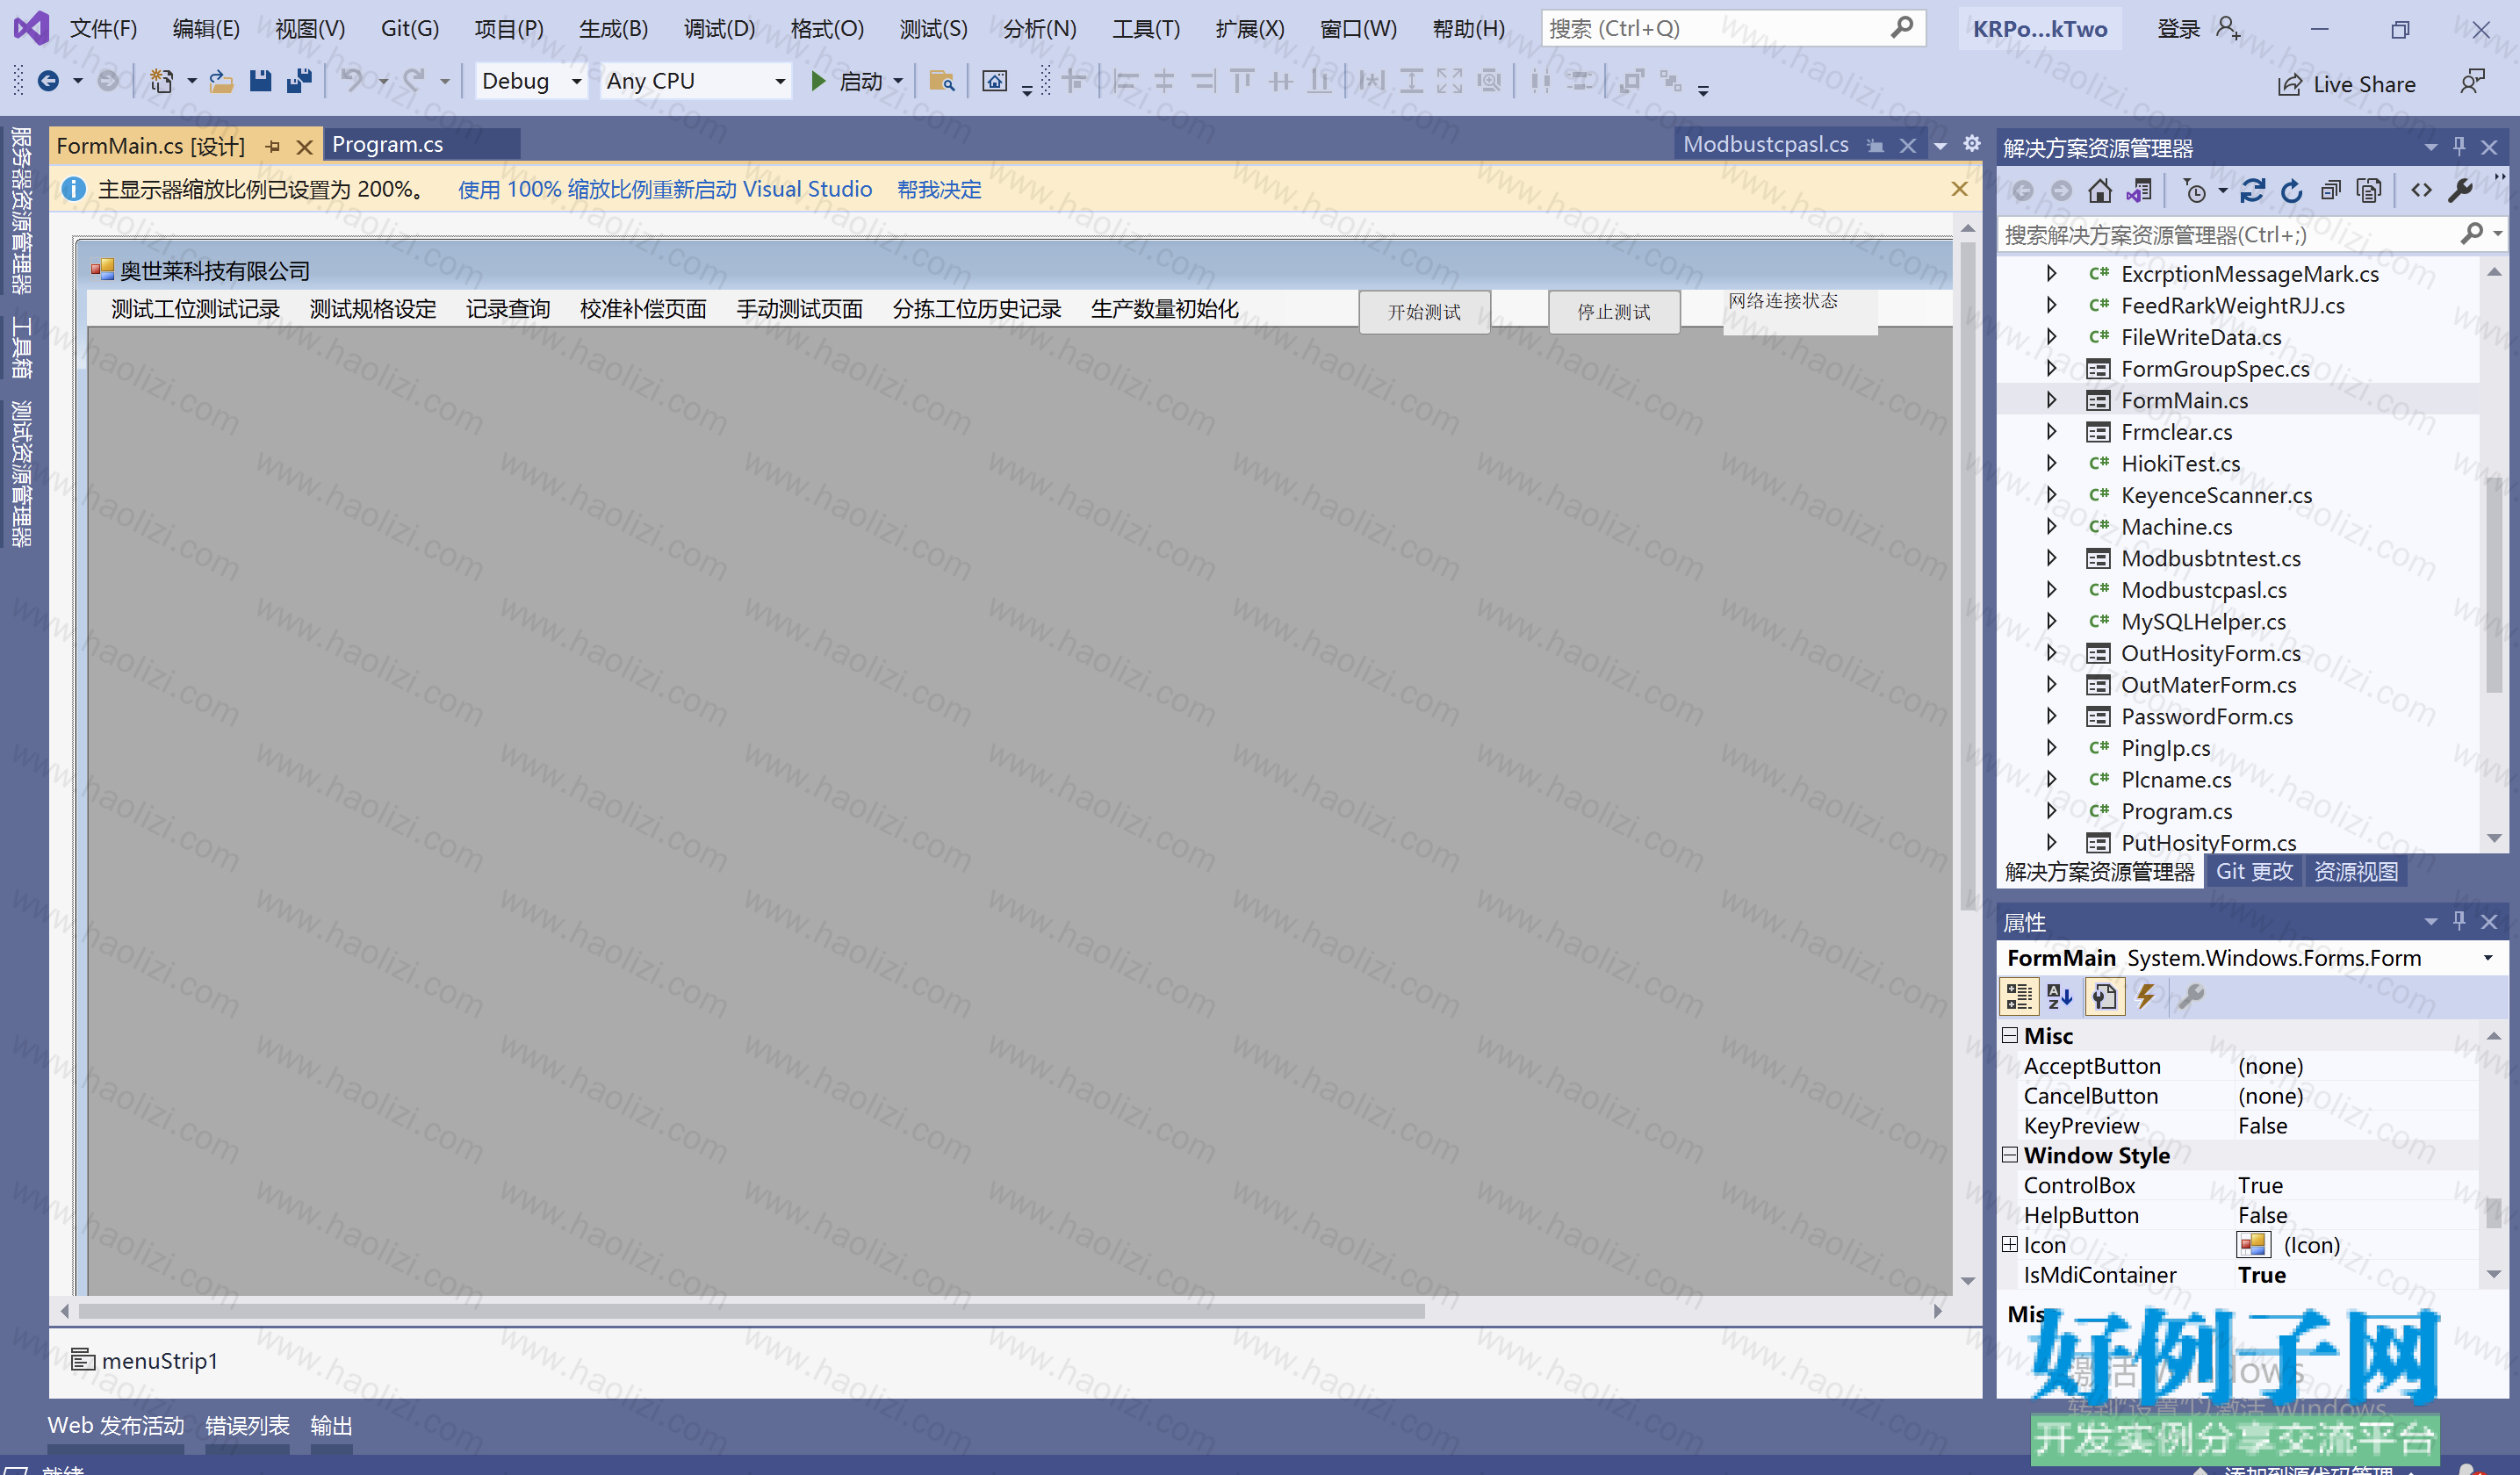This screenshot has width=2520, height=1475.
Task: Click the Navigate Backward toolbar arrow
Action: coord(47,81)
